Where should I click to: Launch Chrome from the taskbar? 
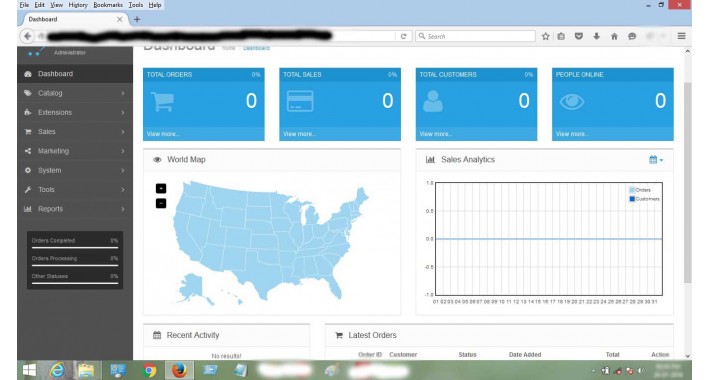149,370
